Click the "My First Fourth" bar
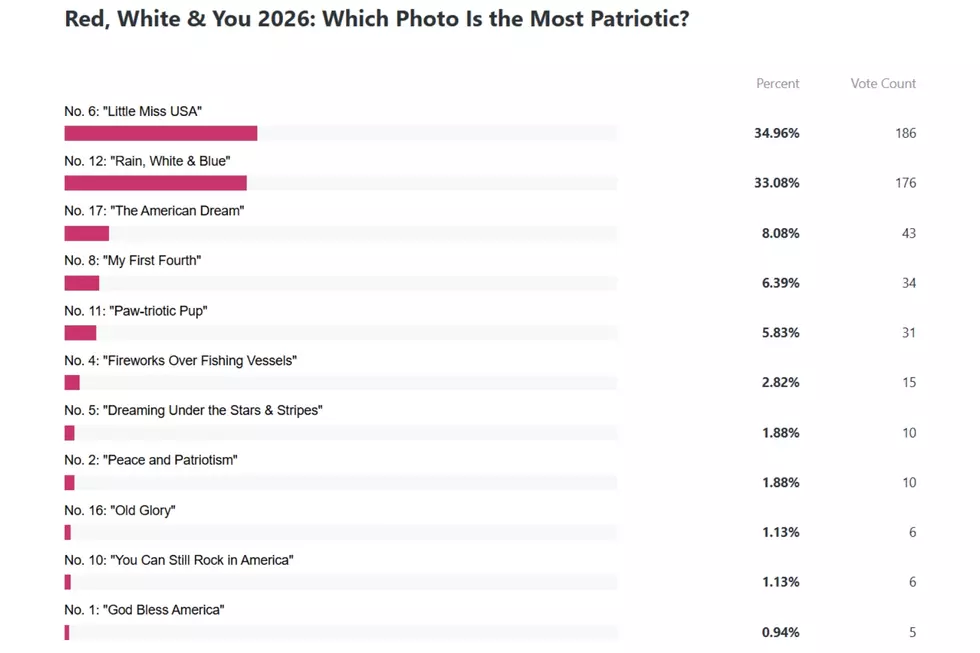The height and width of the screenshot is (653, 980). pos(341,283)
